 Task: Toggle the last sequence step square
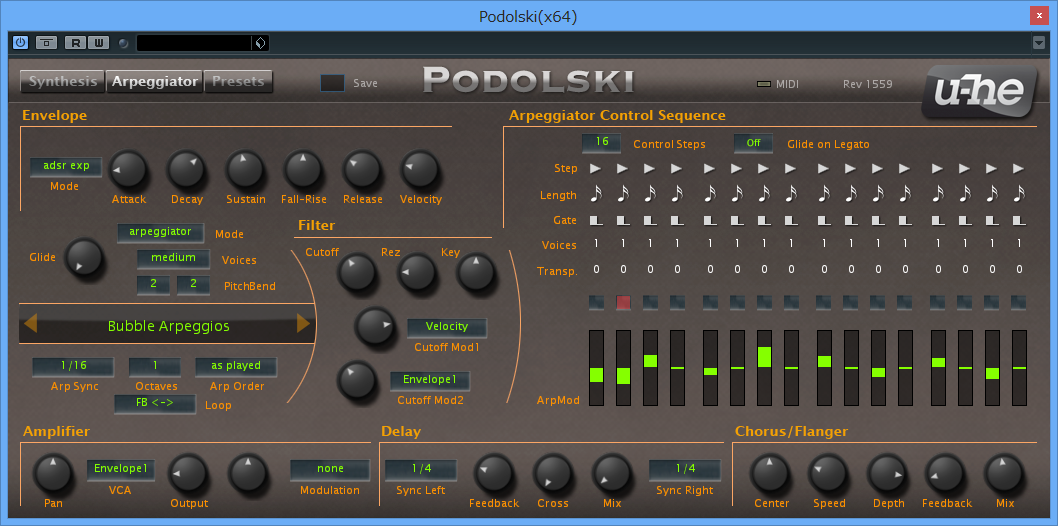pyautogui.click(x=1019, y=302)
